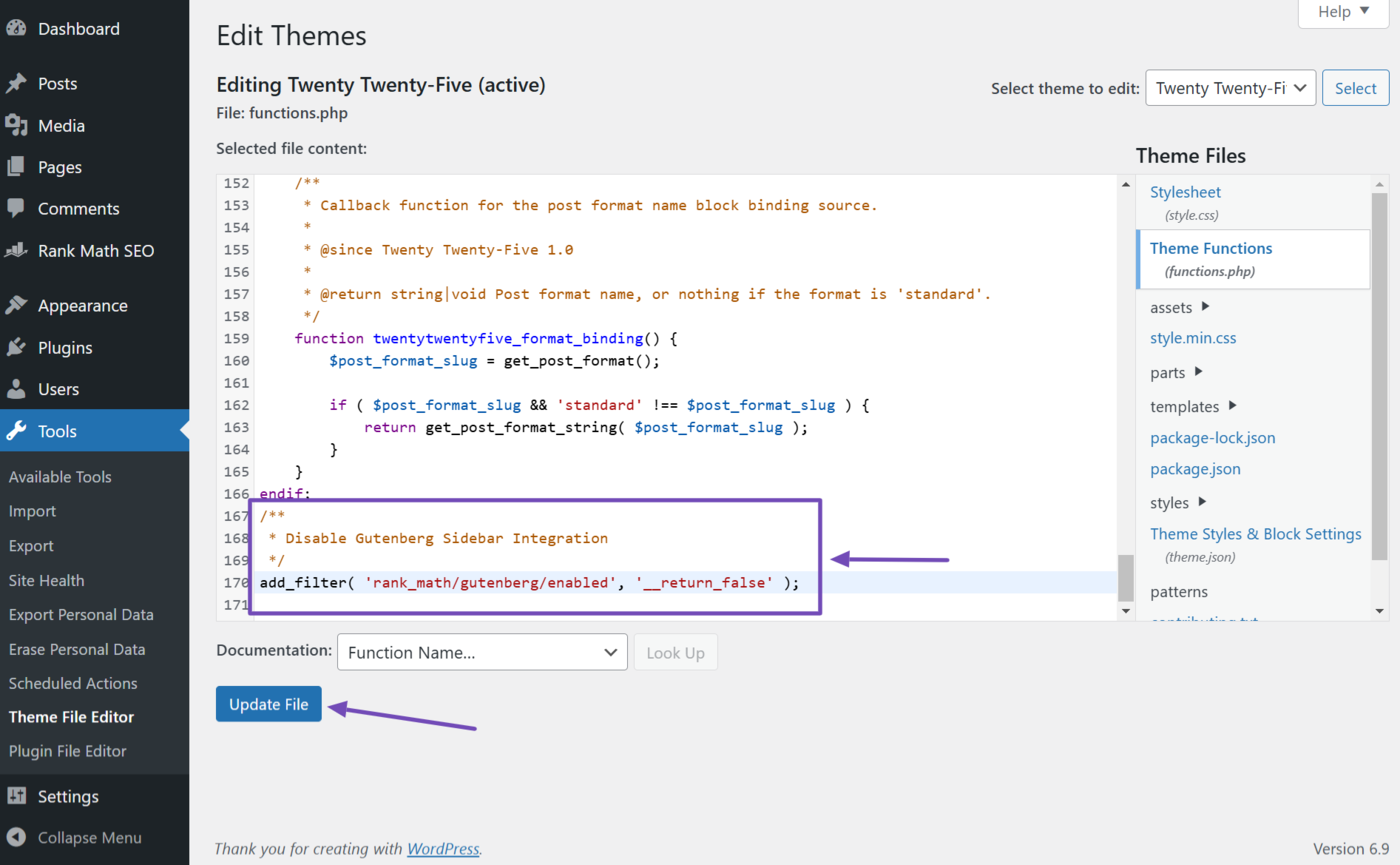Screen dimensions: 1400x865
Task: Open the WordPress link in the footer
Action: [x=443, y=848]
